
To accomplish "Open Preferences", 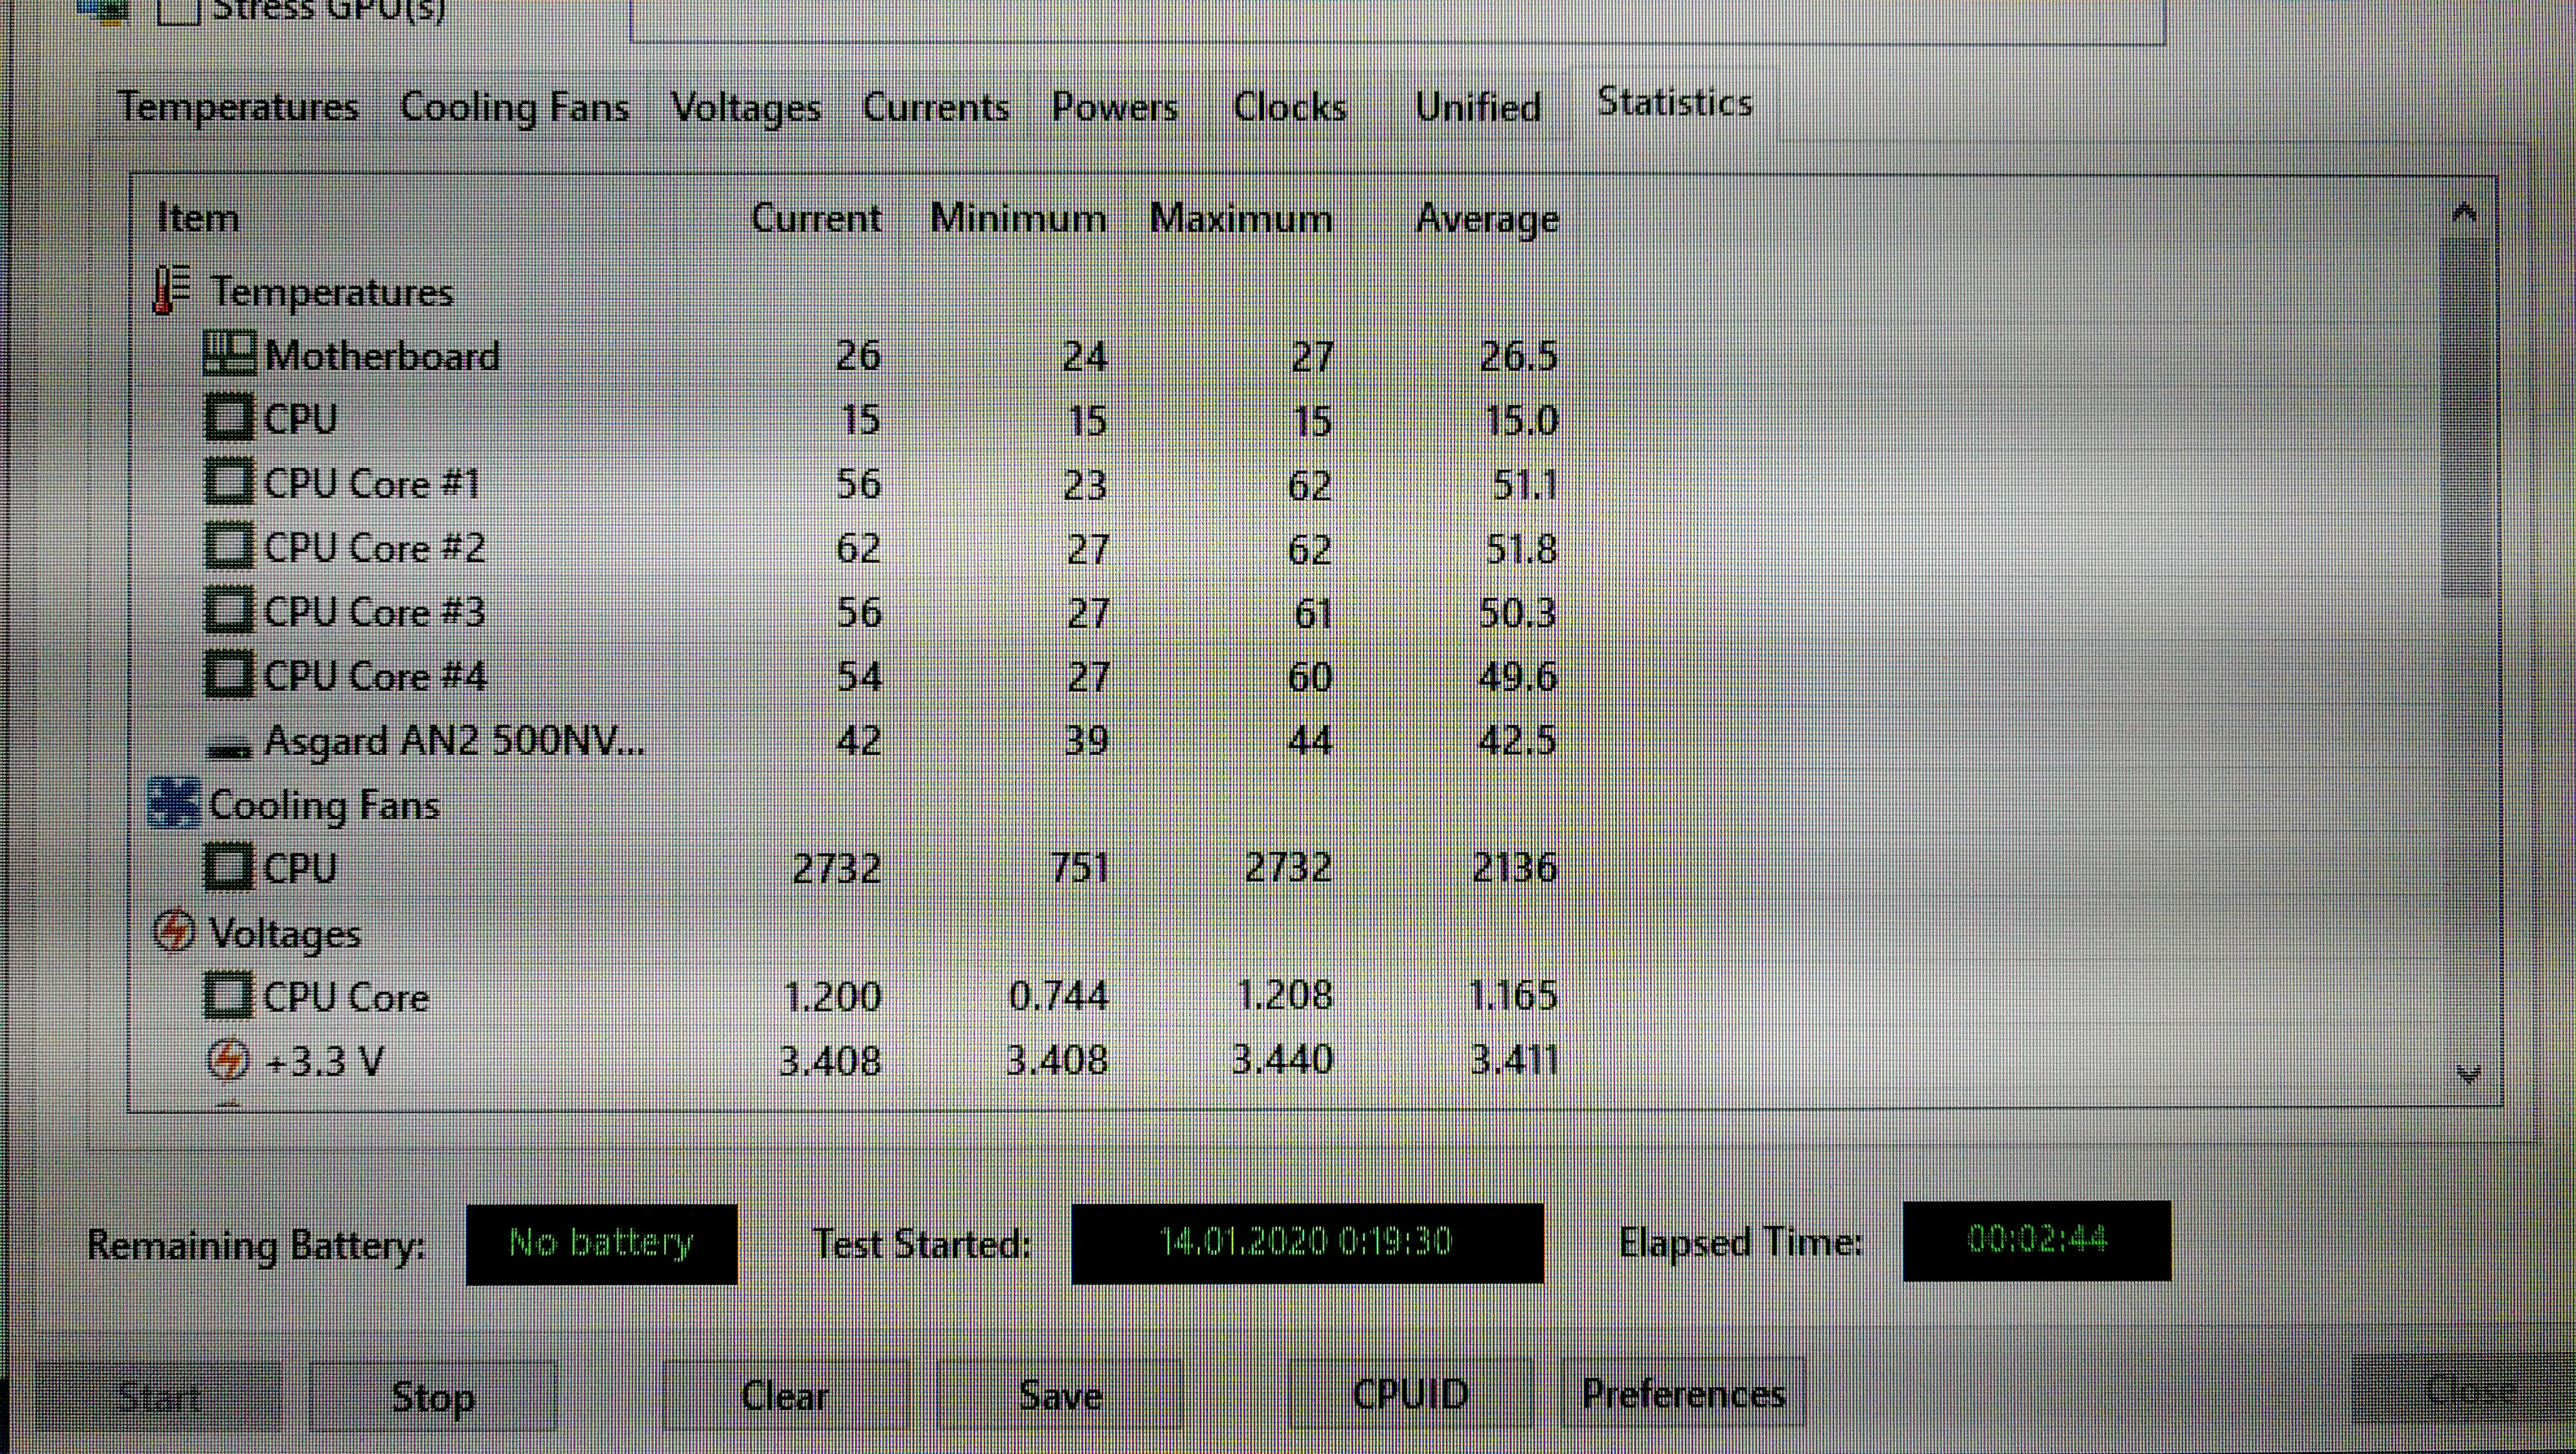I will pyautogui.click(x=1683, y=1394).
